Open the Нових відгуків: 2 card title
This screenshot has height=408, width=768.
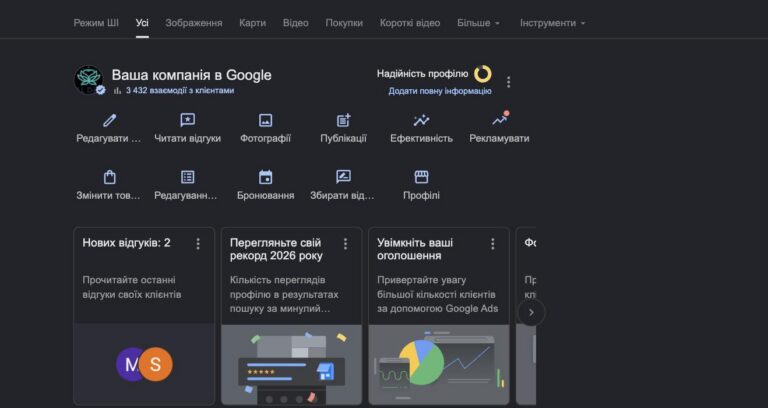(x=126, y=243)
